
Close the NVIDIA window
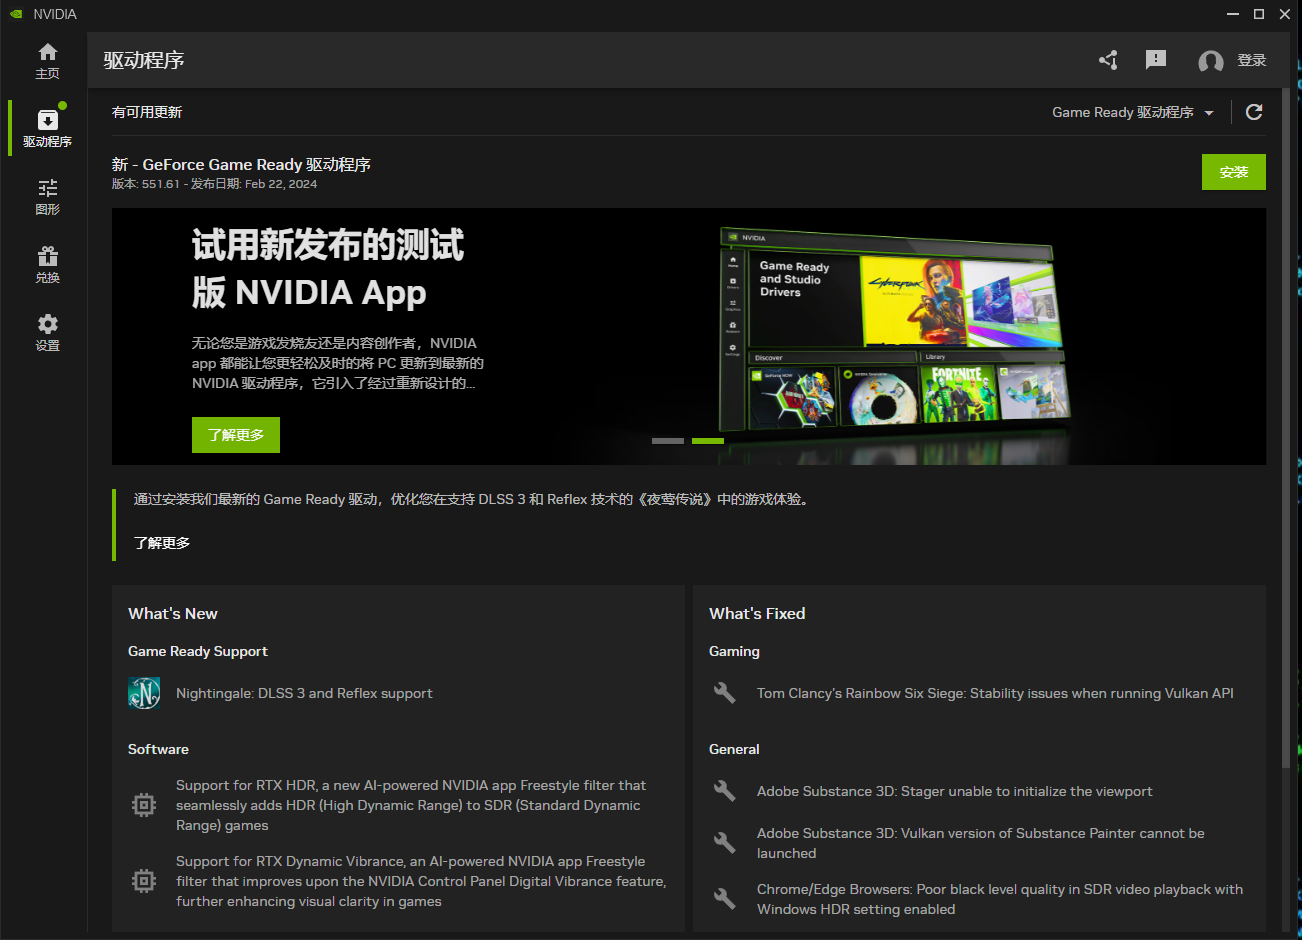(1285, 14)
